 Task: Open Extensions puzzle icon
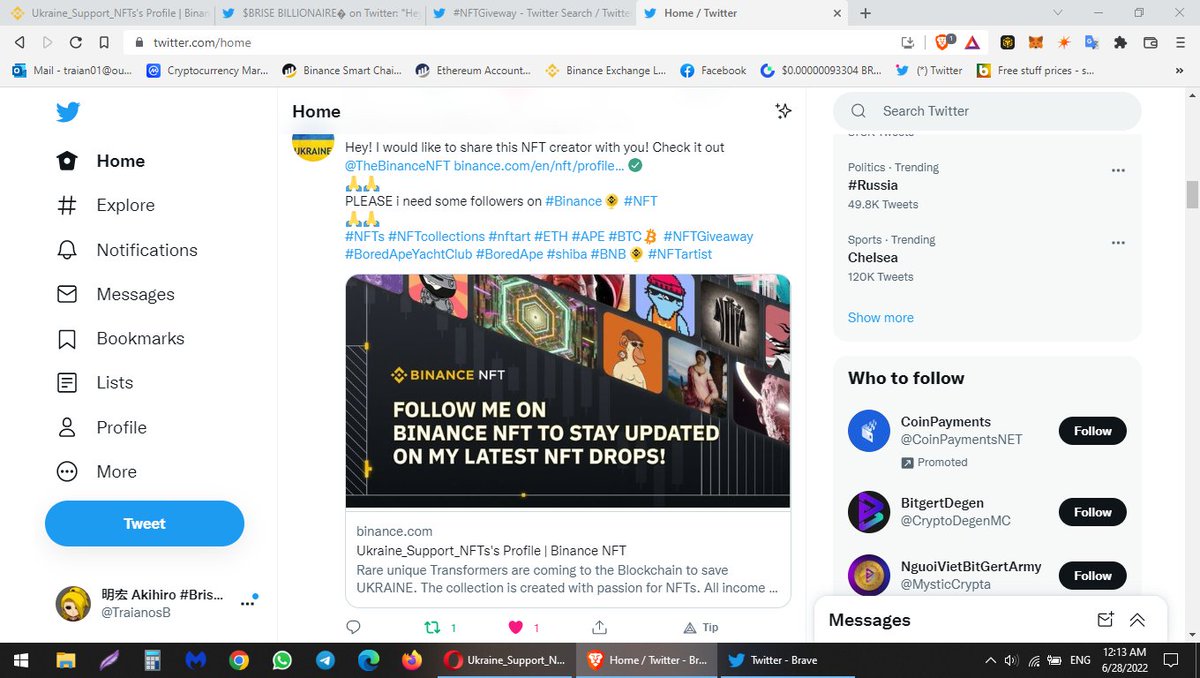[x=1120, y=42]
